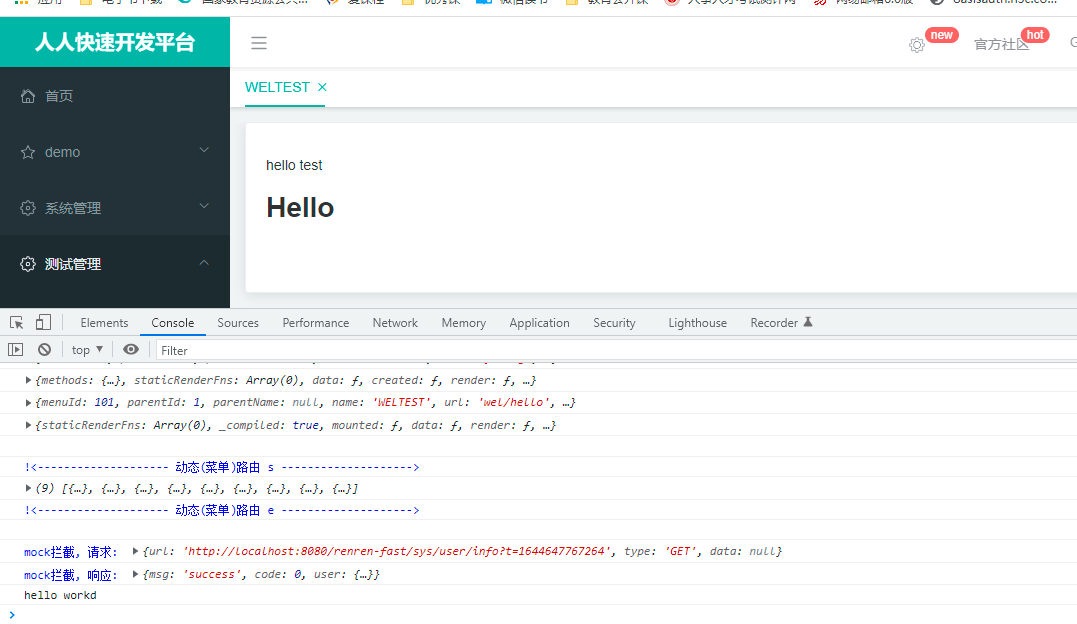The image size is (1077, 624).
Task: Focus the console Filter input field
Action: point(616,350)
